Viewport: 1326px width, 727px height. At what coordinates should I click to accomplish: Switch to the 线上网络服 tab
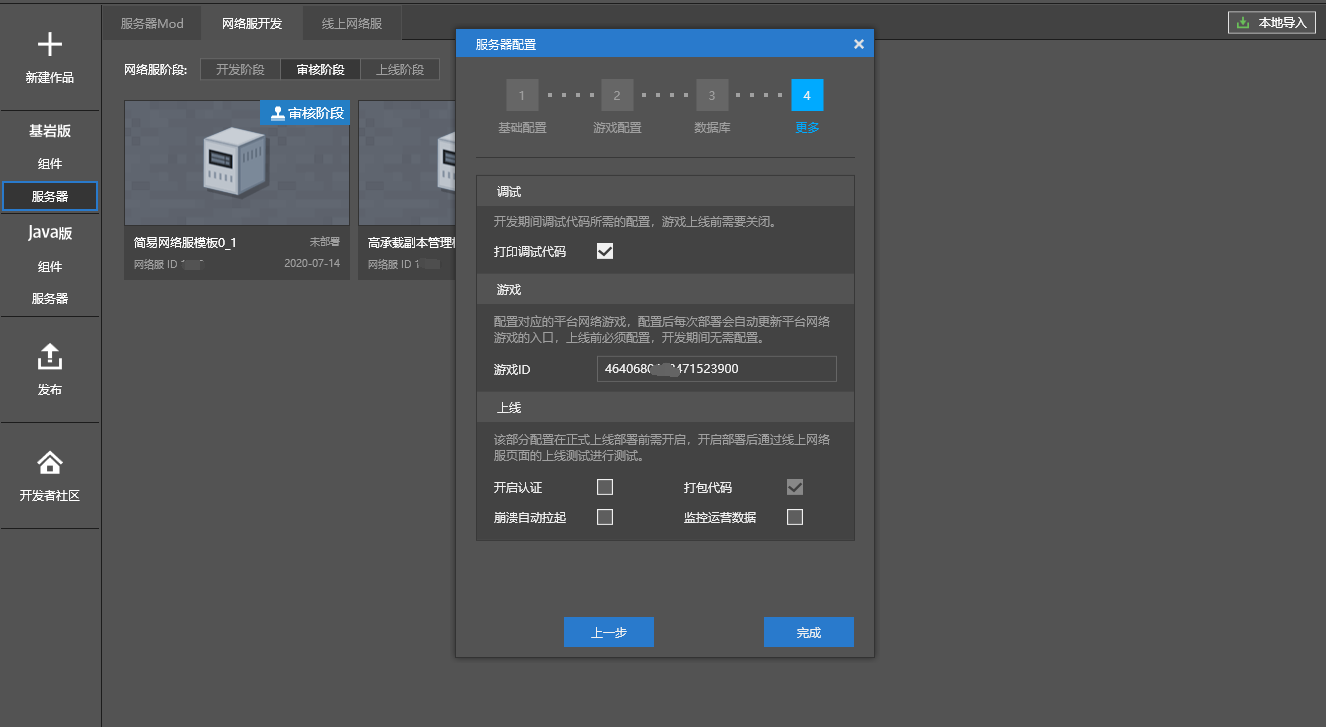(352, 23)
